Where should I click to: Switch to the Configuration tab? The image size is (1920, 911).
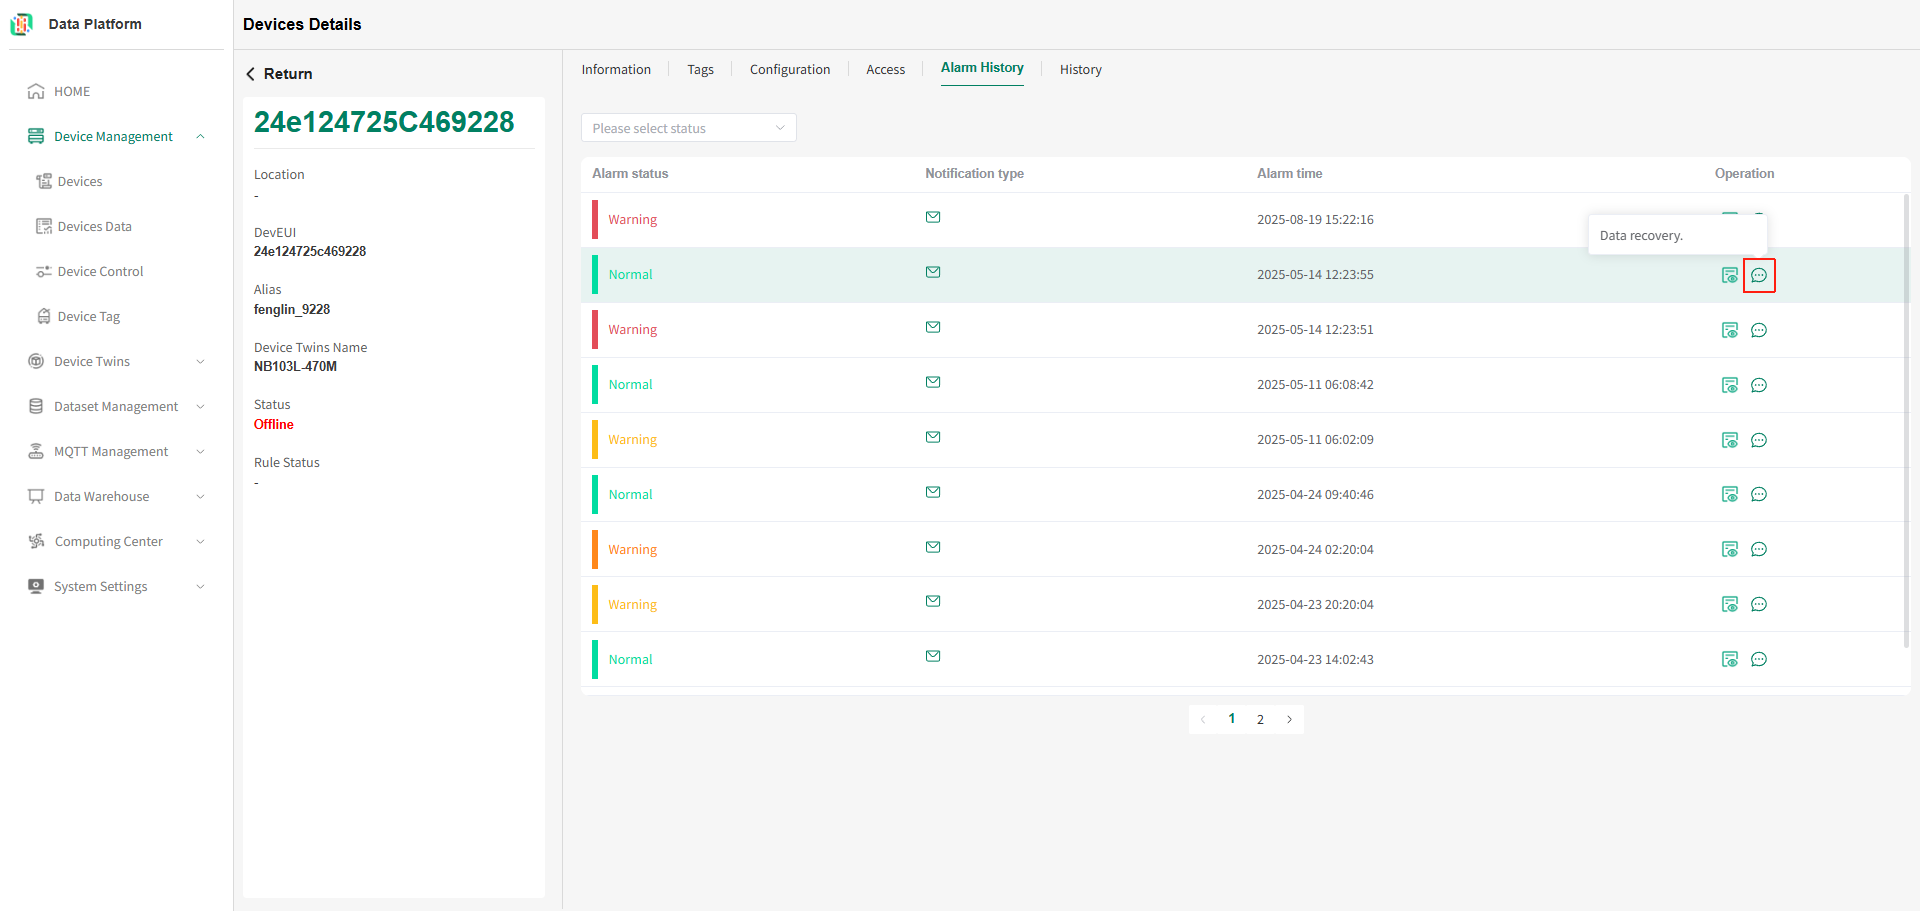pyautogui.click(x=790, y=69)
